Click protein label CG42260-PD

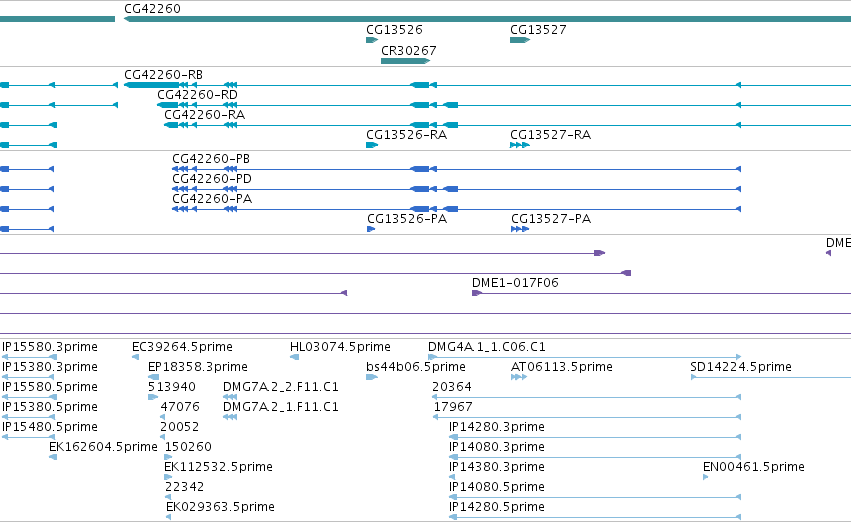pos(212,179)
